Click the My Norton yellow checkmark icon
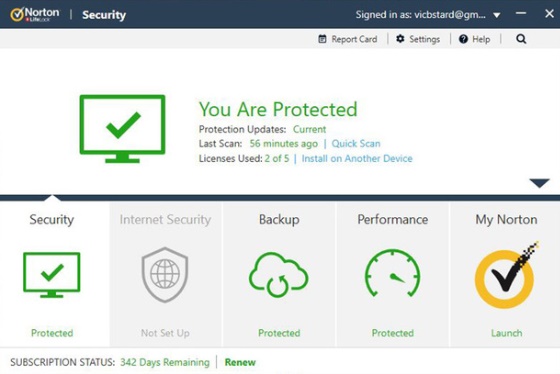 [x=506, y=276]
